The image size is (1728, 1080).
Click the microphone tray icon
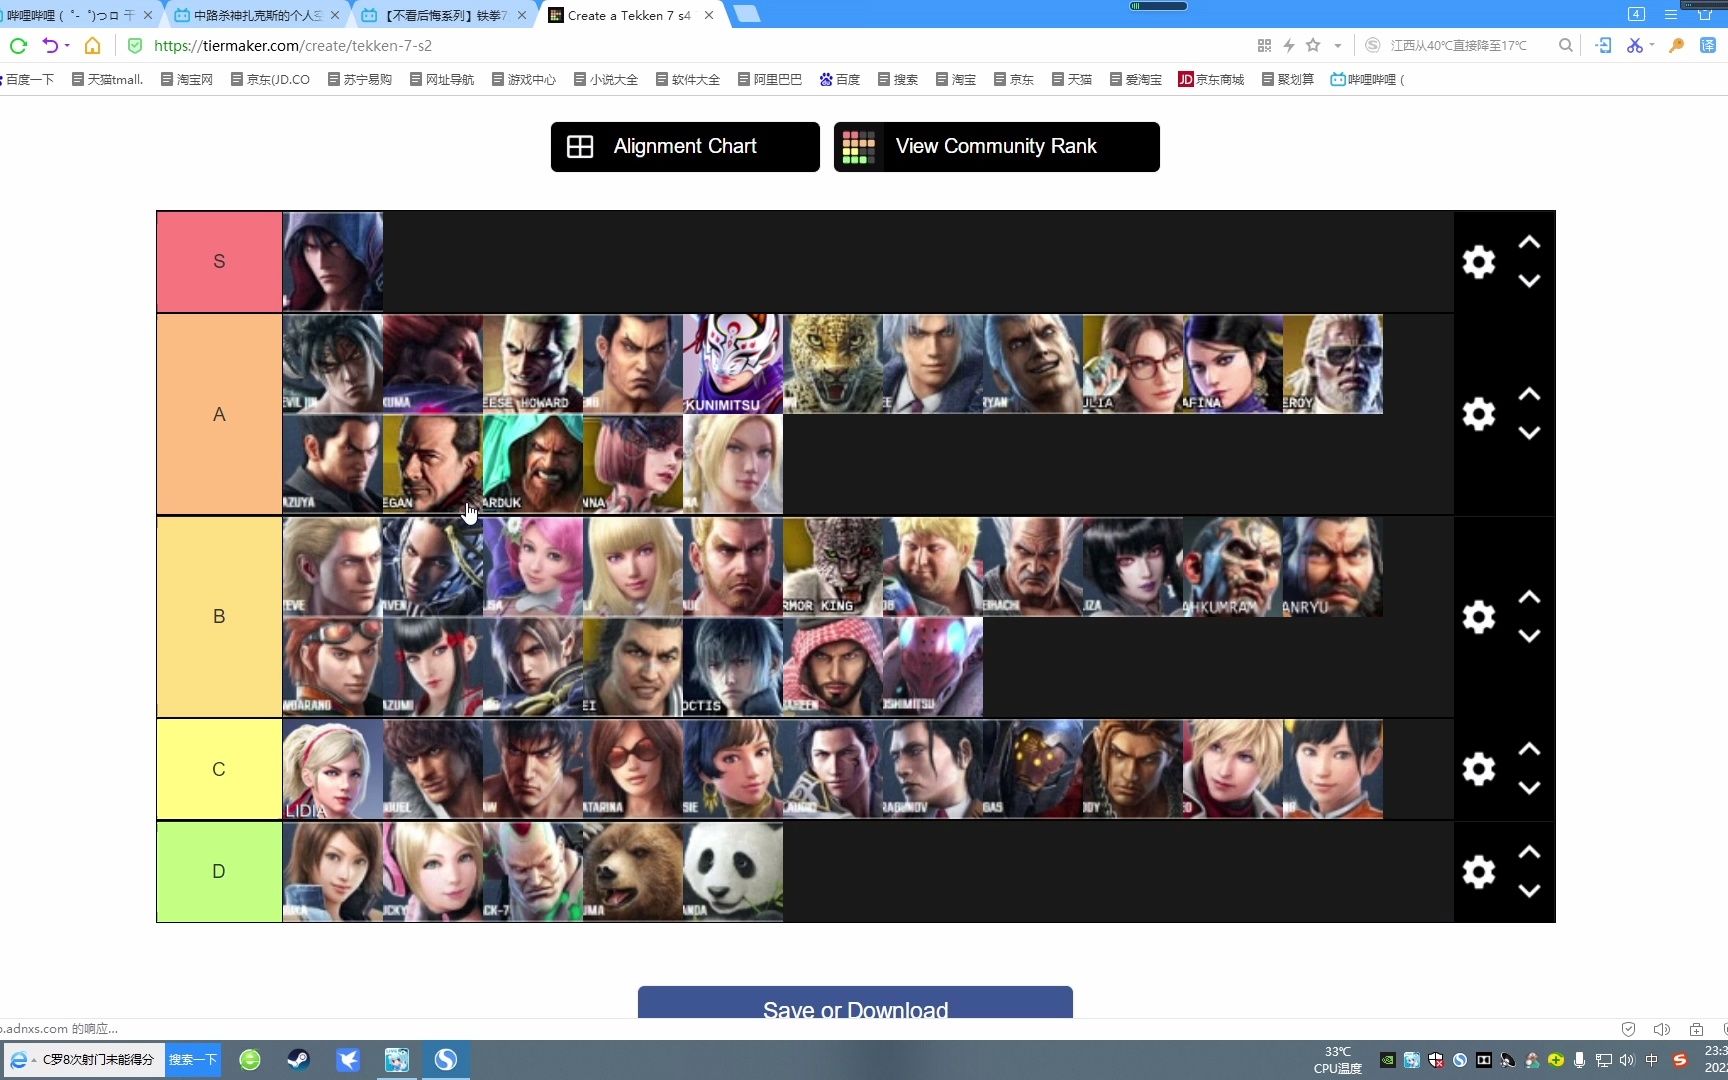[1579, 1060]
